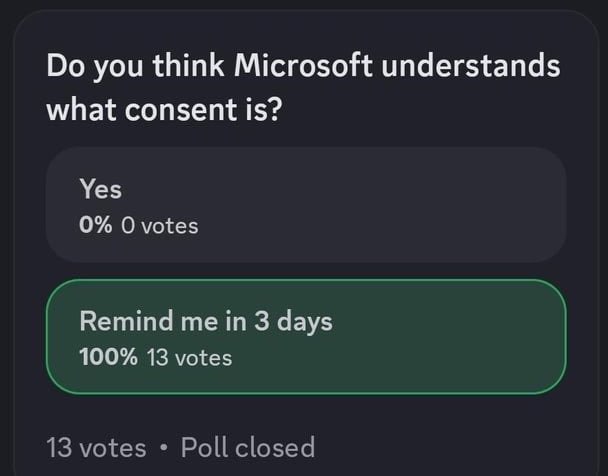Click the "100%" percentage label
608x476 pixels.
click(x=108, y=357)
